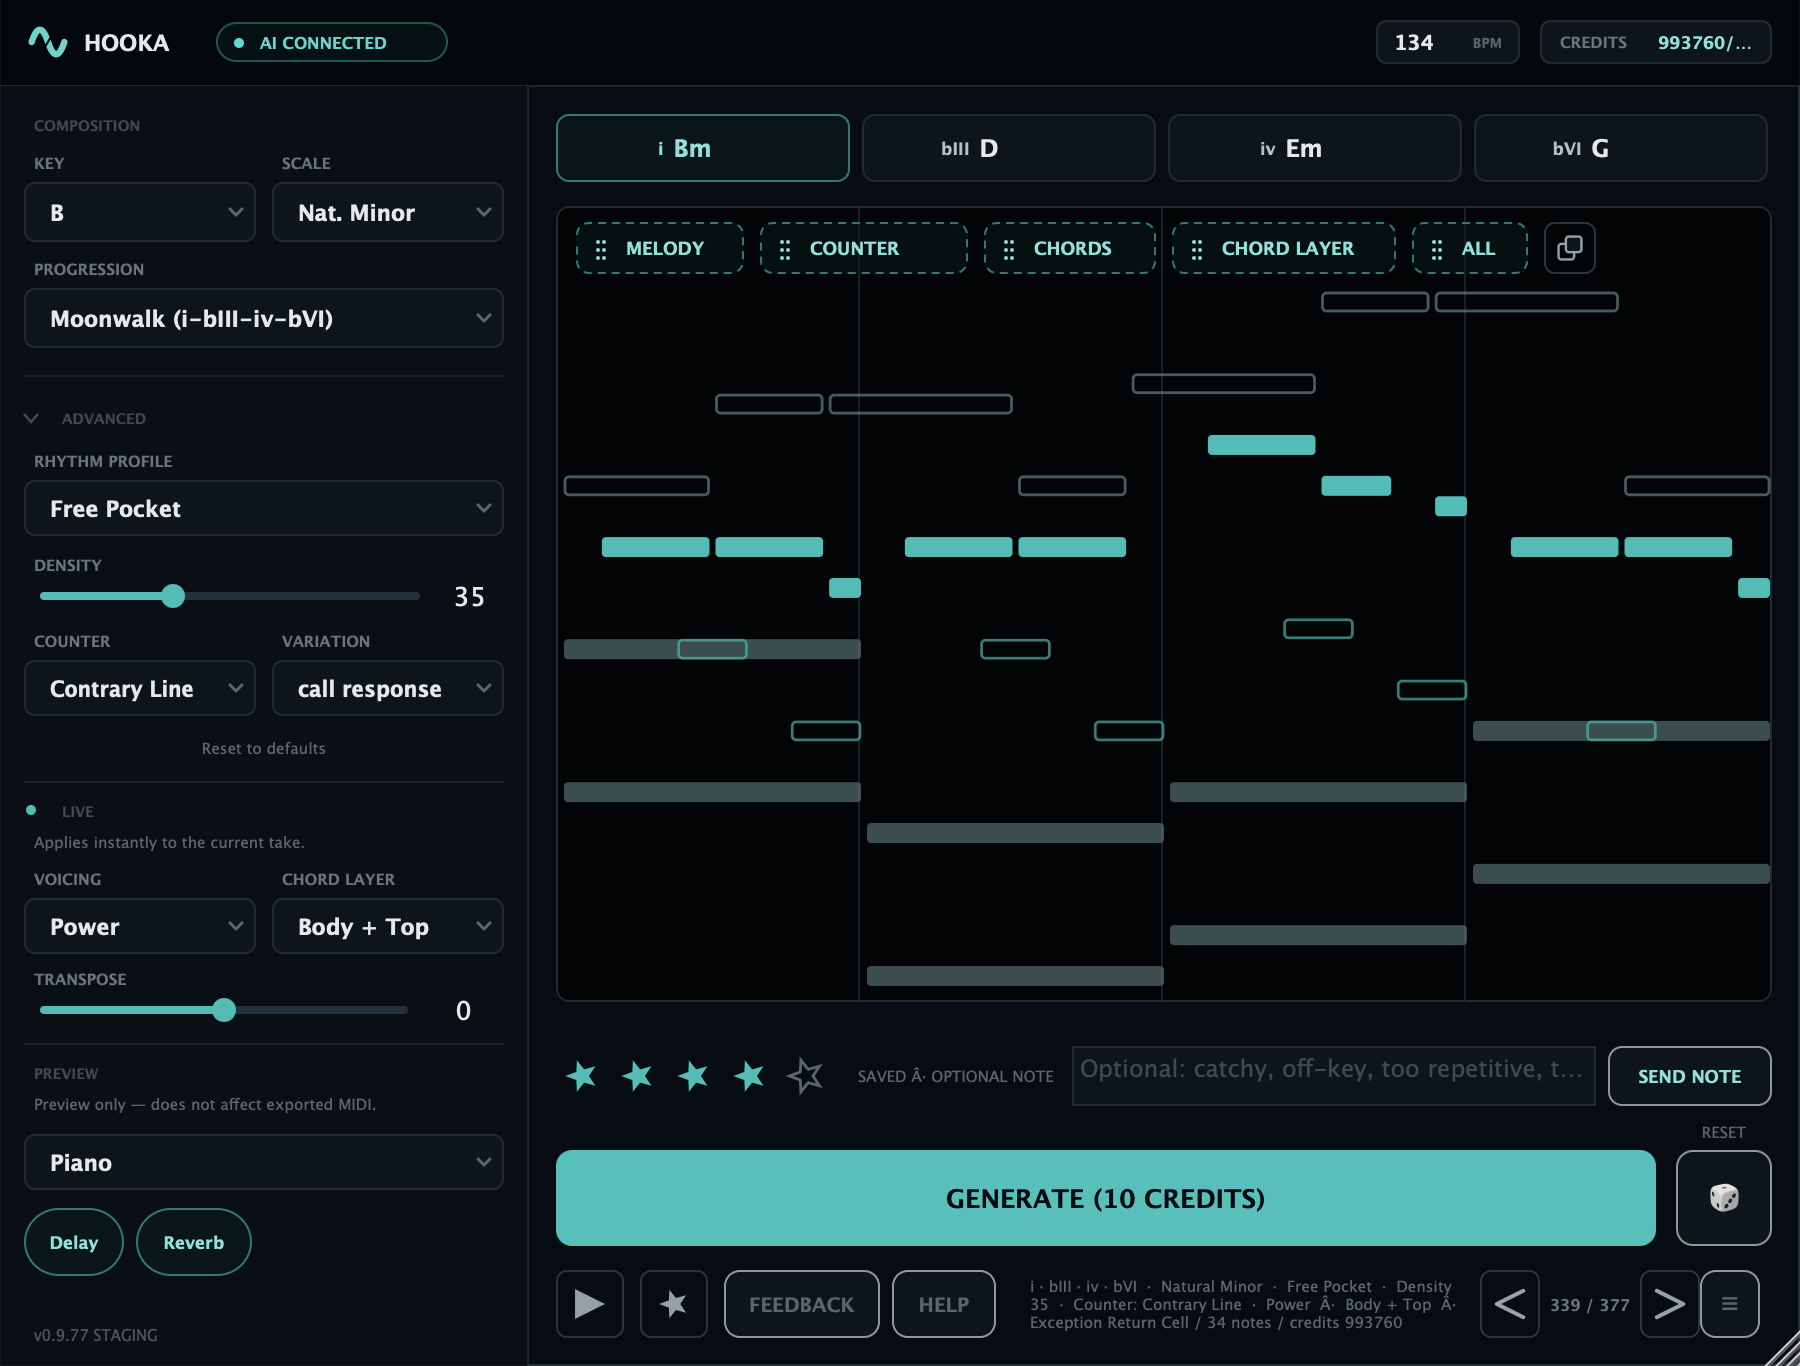This screenshot has height=1366, width=1800.
Task: Go to previous take arrow
Action: tap(1510, 1304)
